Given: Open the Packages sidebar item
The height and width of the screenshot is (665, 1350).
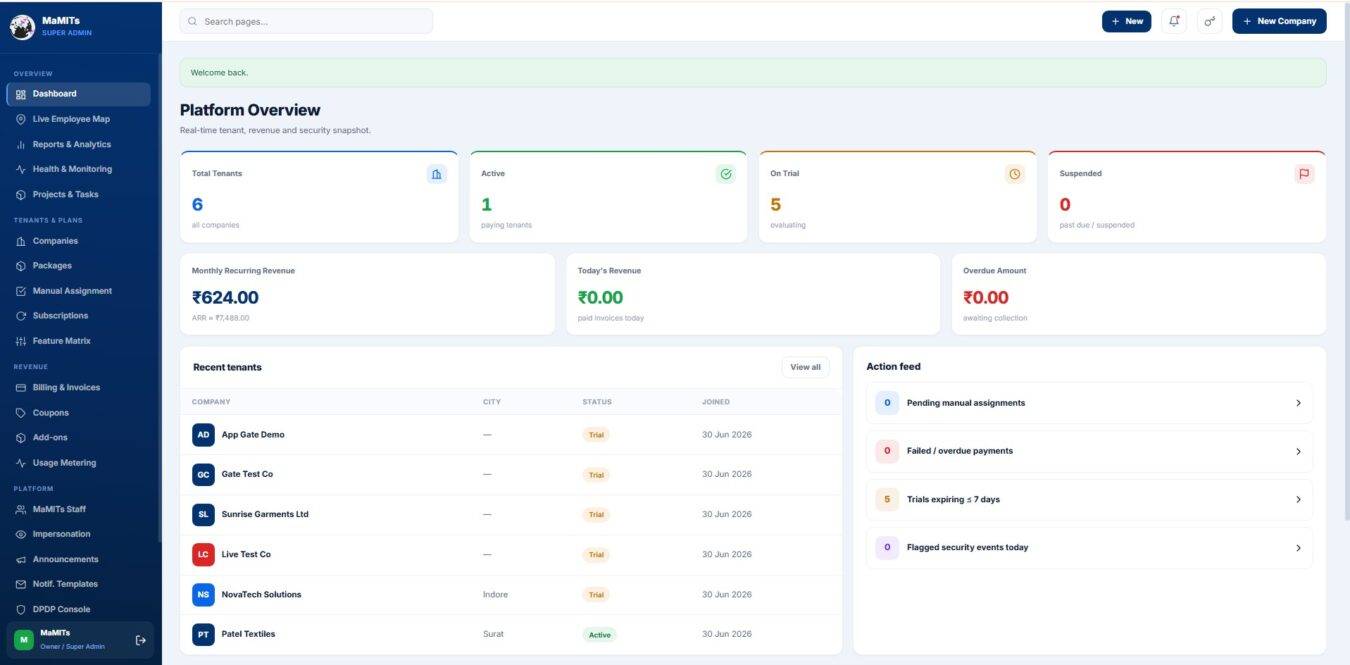Looking at the screenshot, I should (x=78, y=266).
